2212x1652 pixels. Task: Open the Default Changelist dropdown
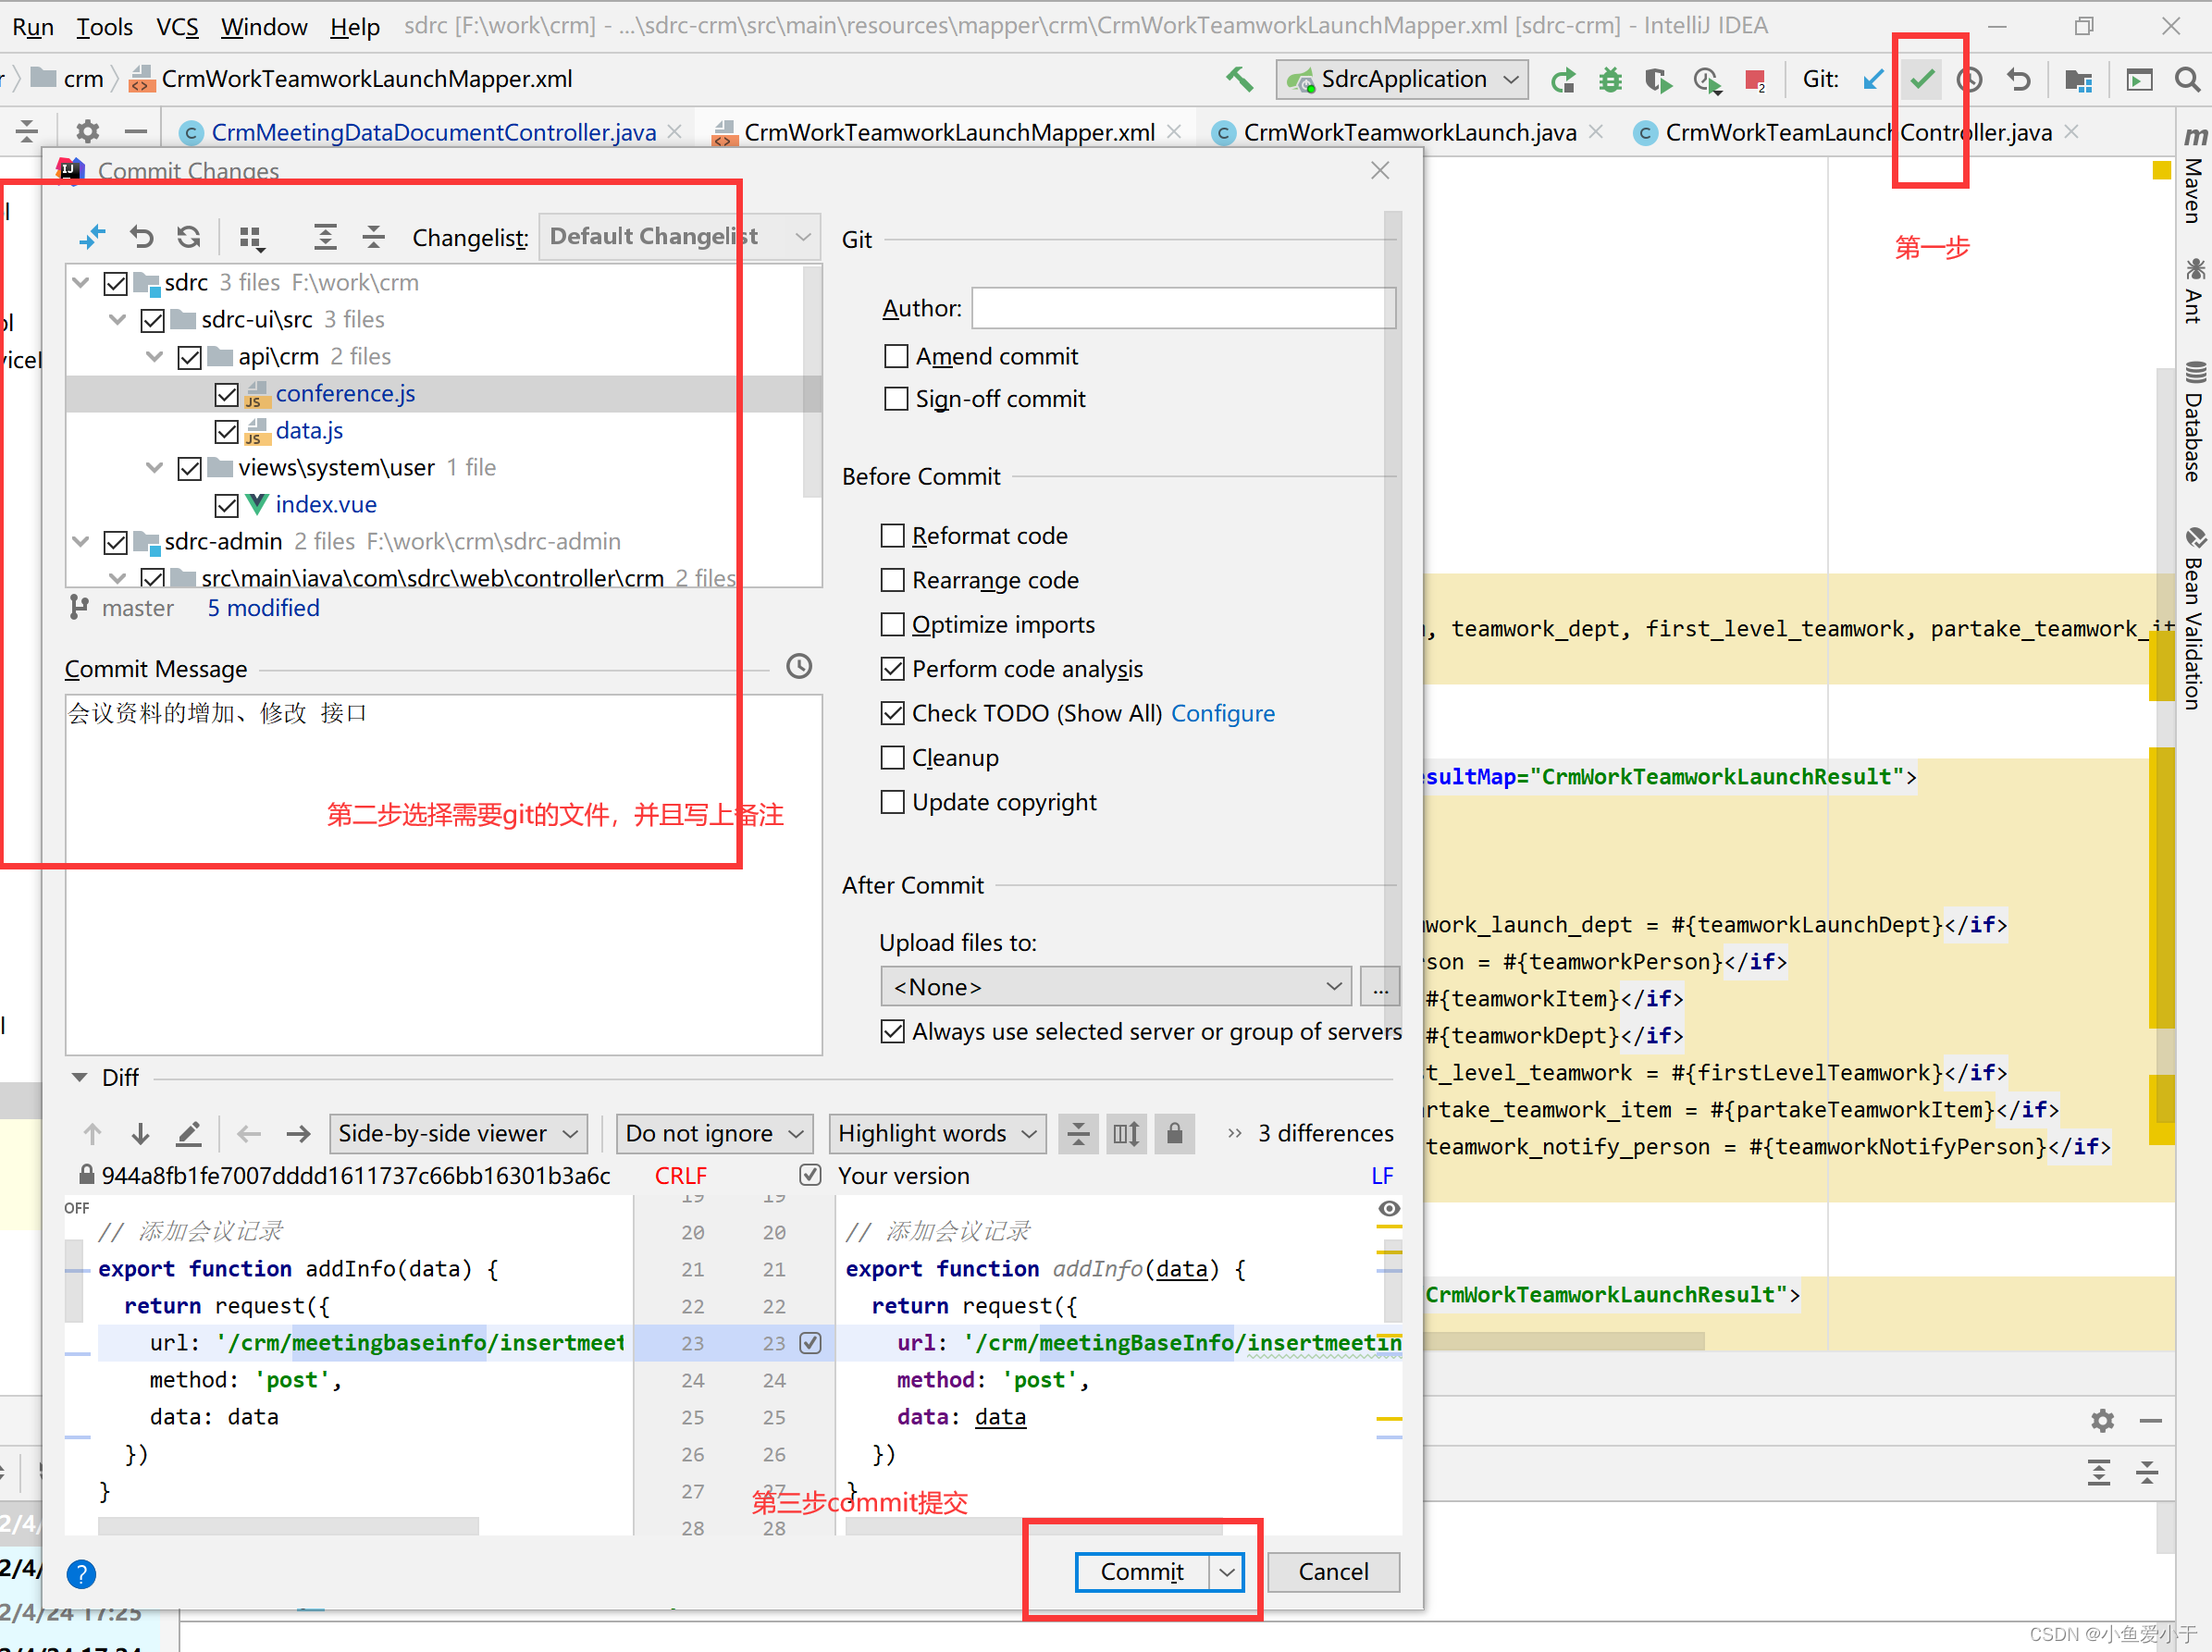point(679,237)
